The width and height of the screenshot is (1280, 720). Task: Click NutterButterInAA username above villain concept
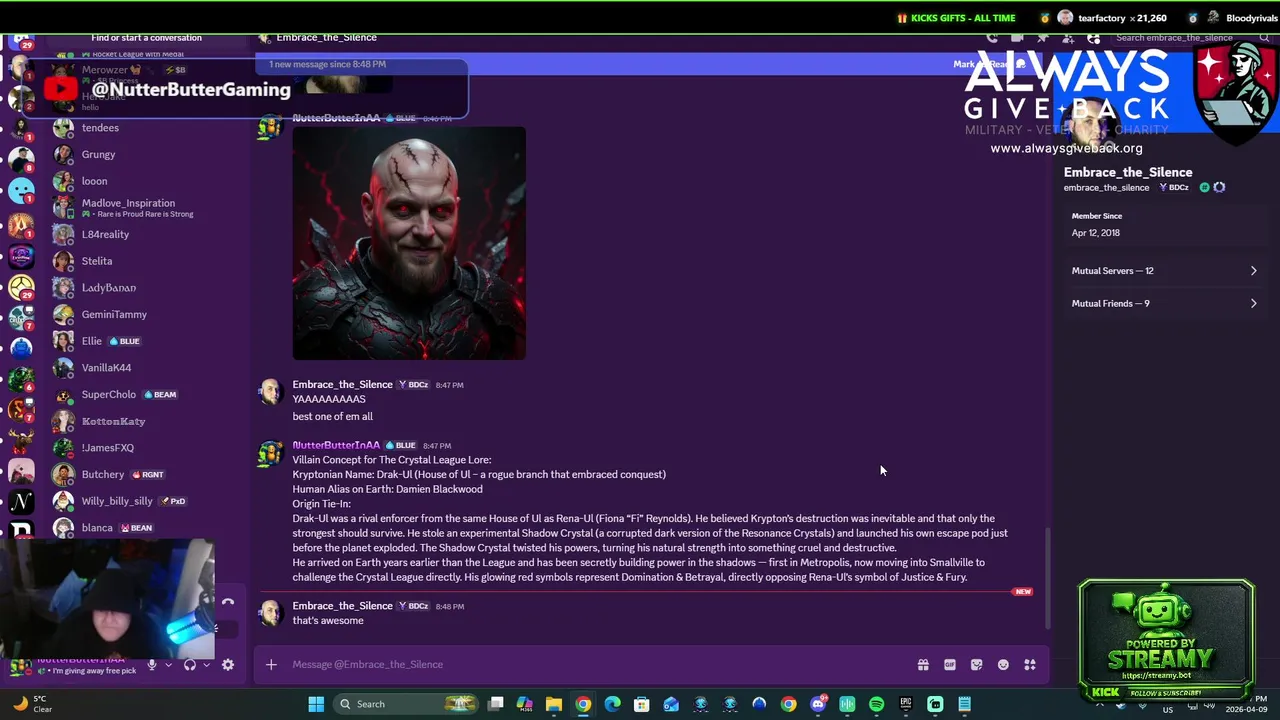[x=336, y=446]
